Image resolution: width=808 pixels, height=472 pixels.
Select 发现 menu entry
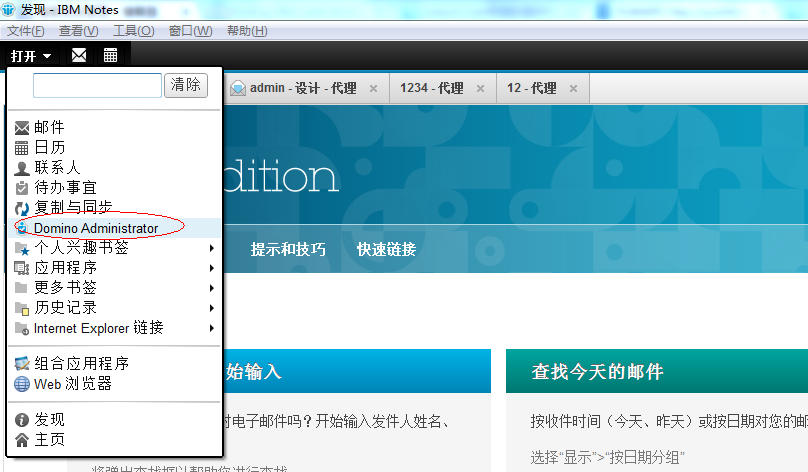point(114,420)
